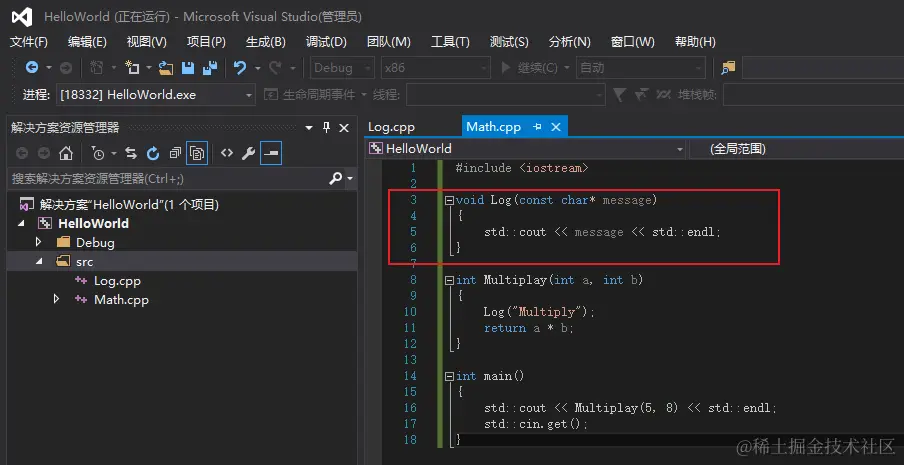Click the View Code angle-brackets icon
This screenshot has width=904, height=465.
tap(227, 153)
